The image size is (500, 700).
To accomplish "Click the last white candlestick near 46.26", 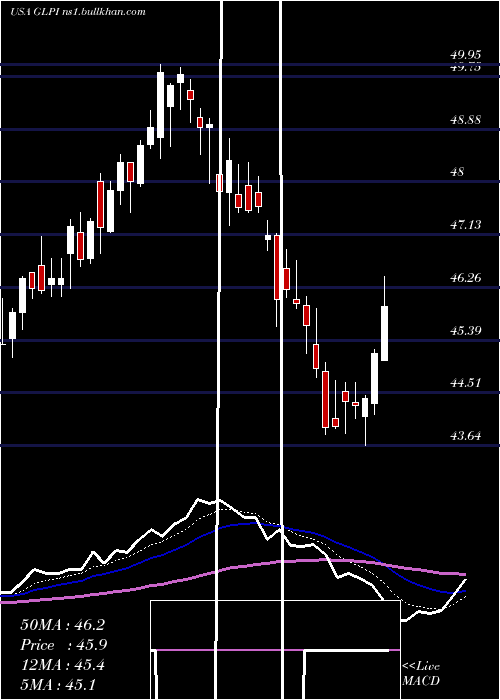I will (384, 333).
